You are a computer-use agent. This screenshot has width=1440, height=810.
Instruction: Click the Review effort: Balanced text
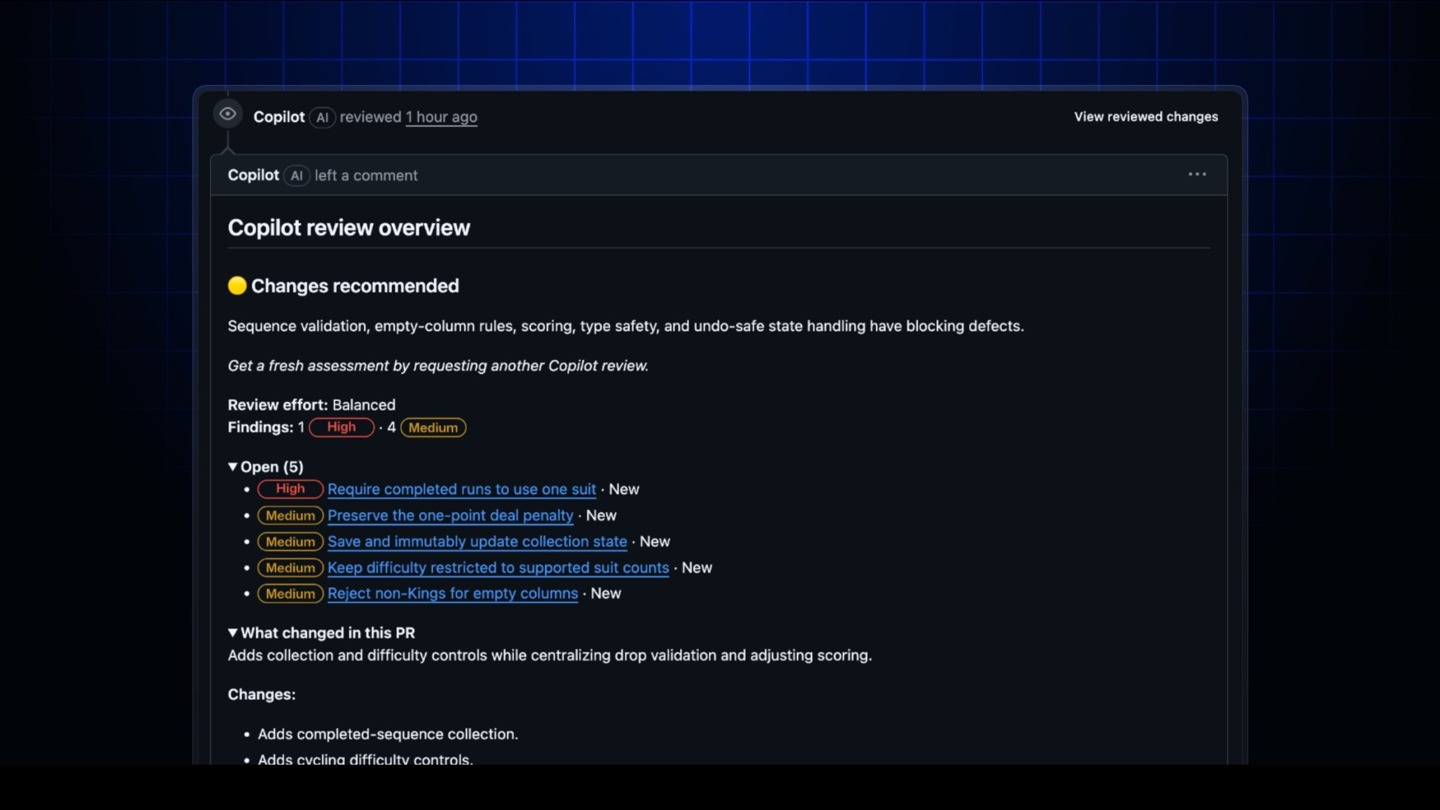(x=312, y=405)
